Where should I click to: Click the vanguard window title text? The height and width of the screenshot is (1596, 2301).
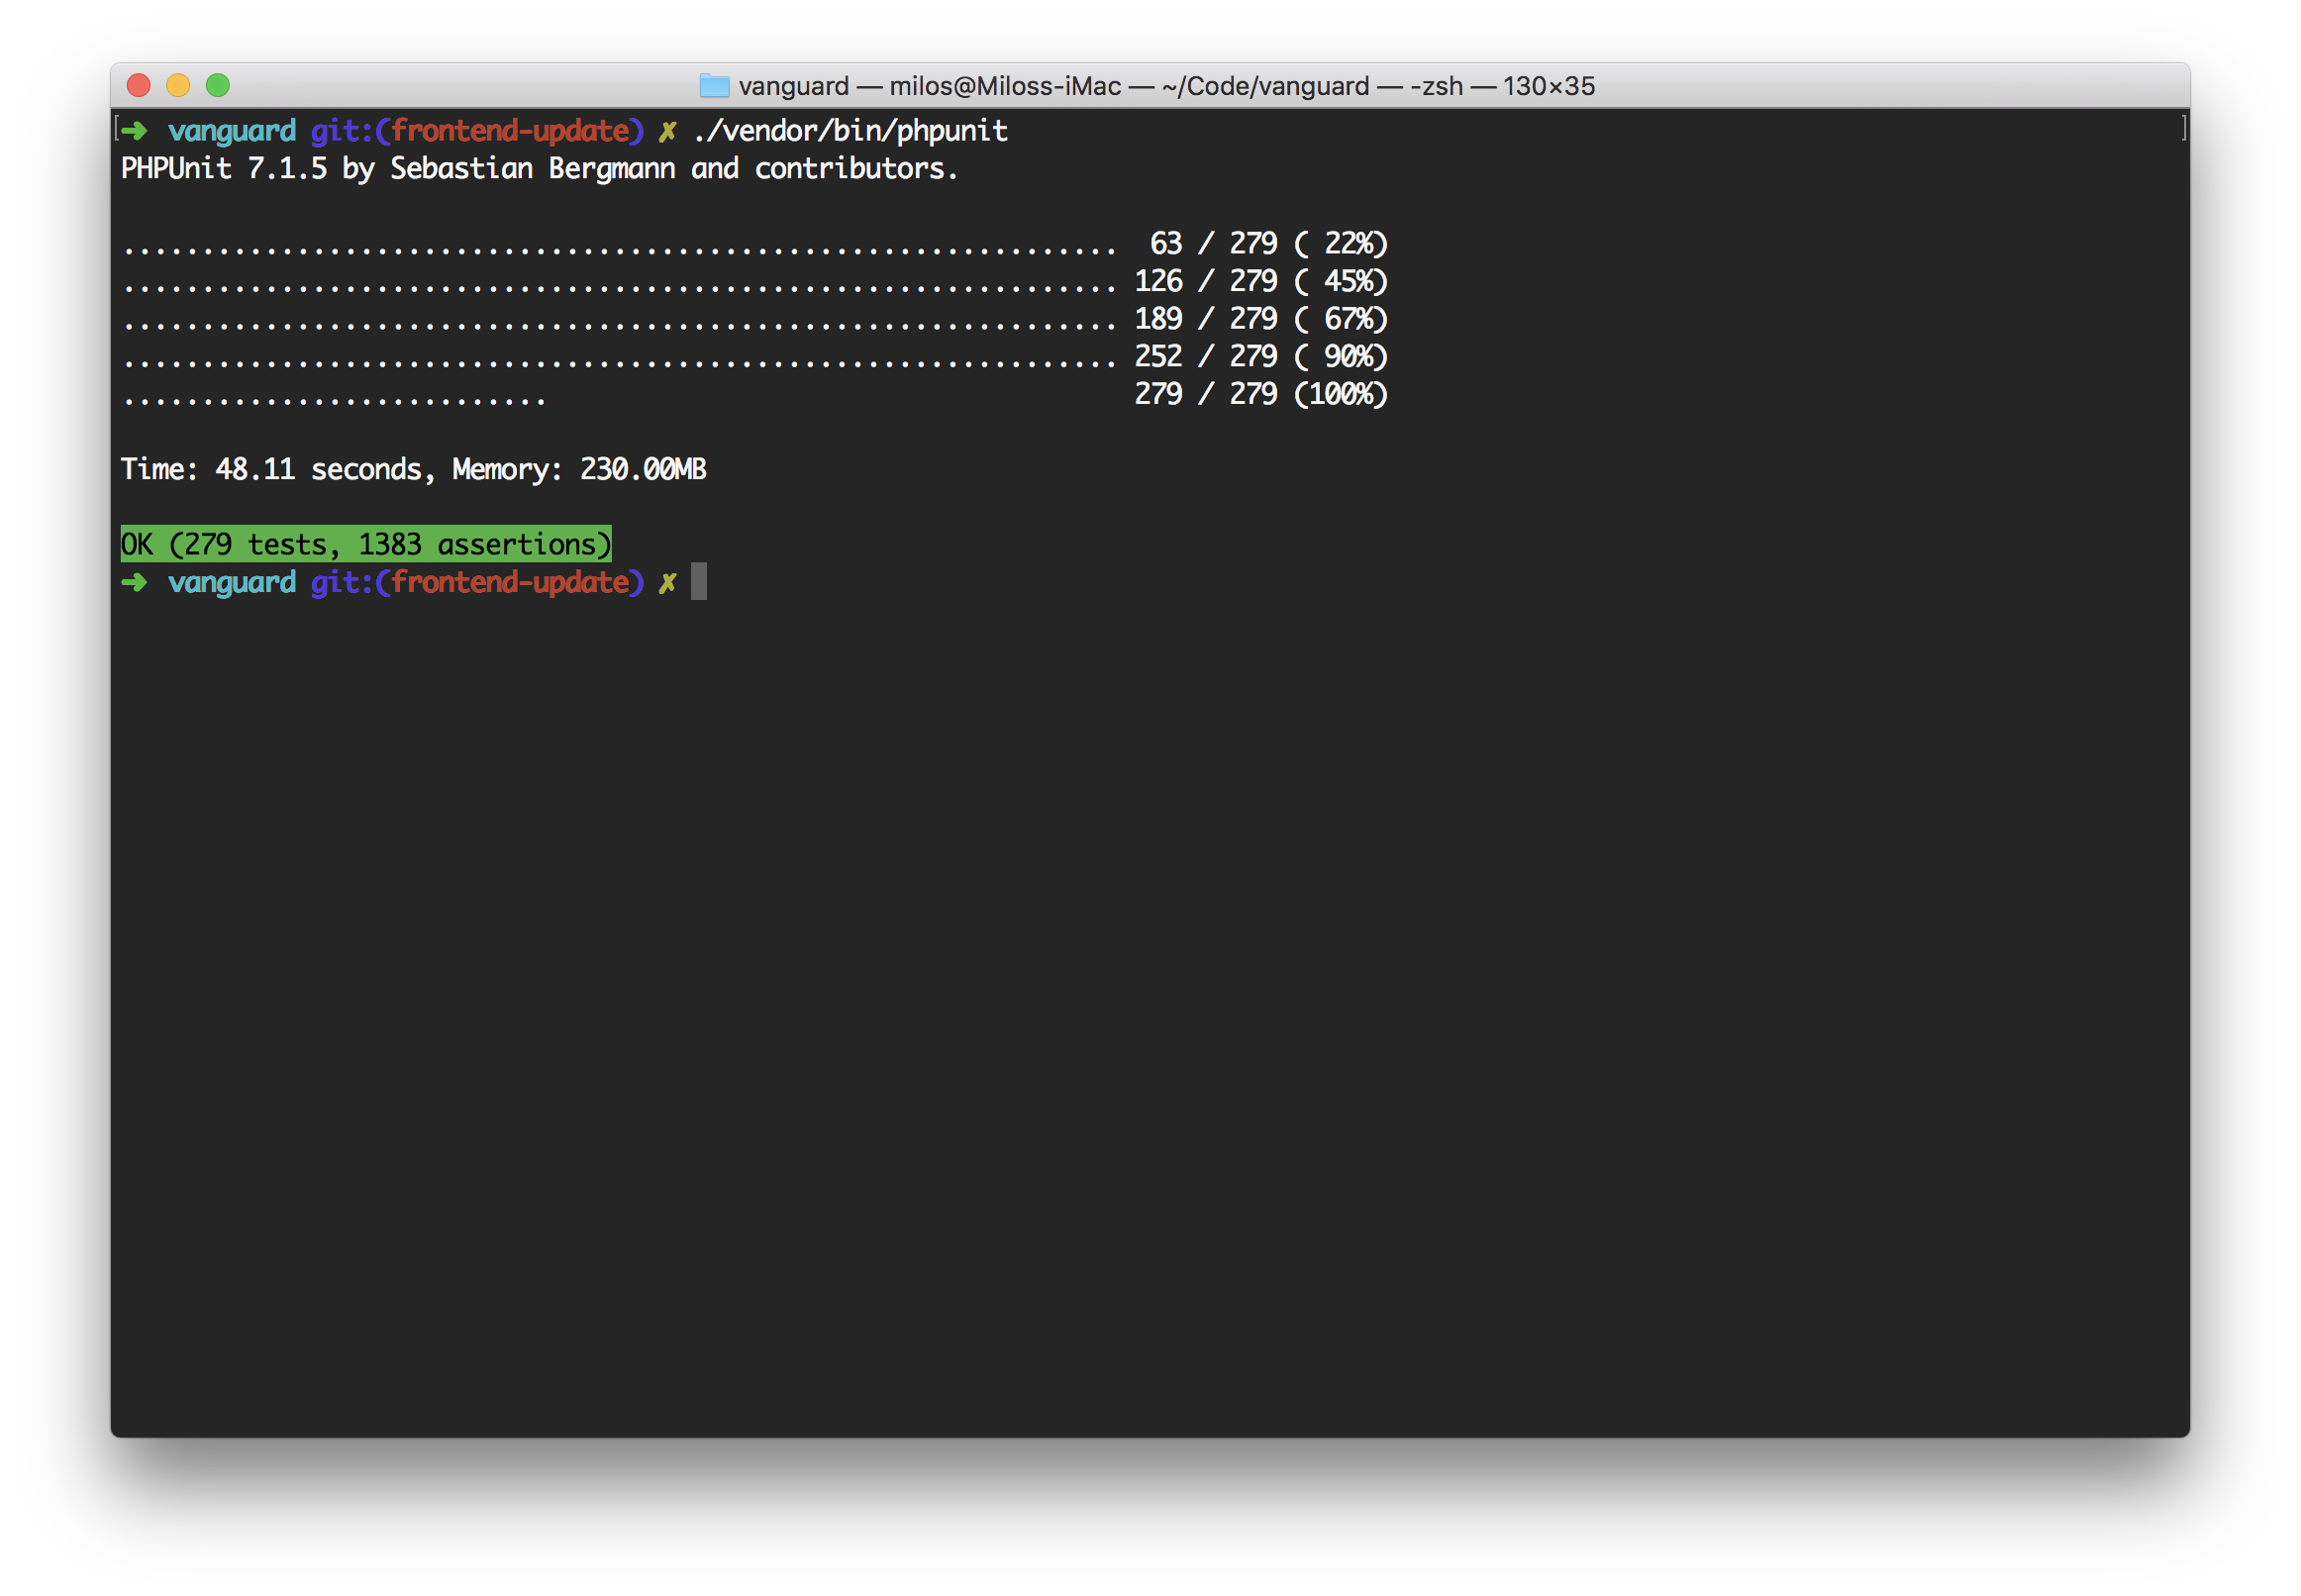click(793, 87)
